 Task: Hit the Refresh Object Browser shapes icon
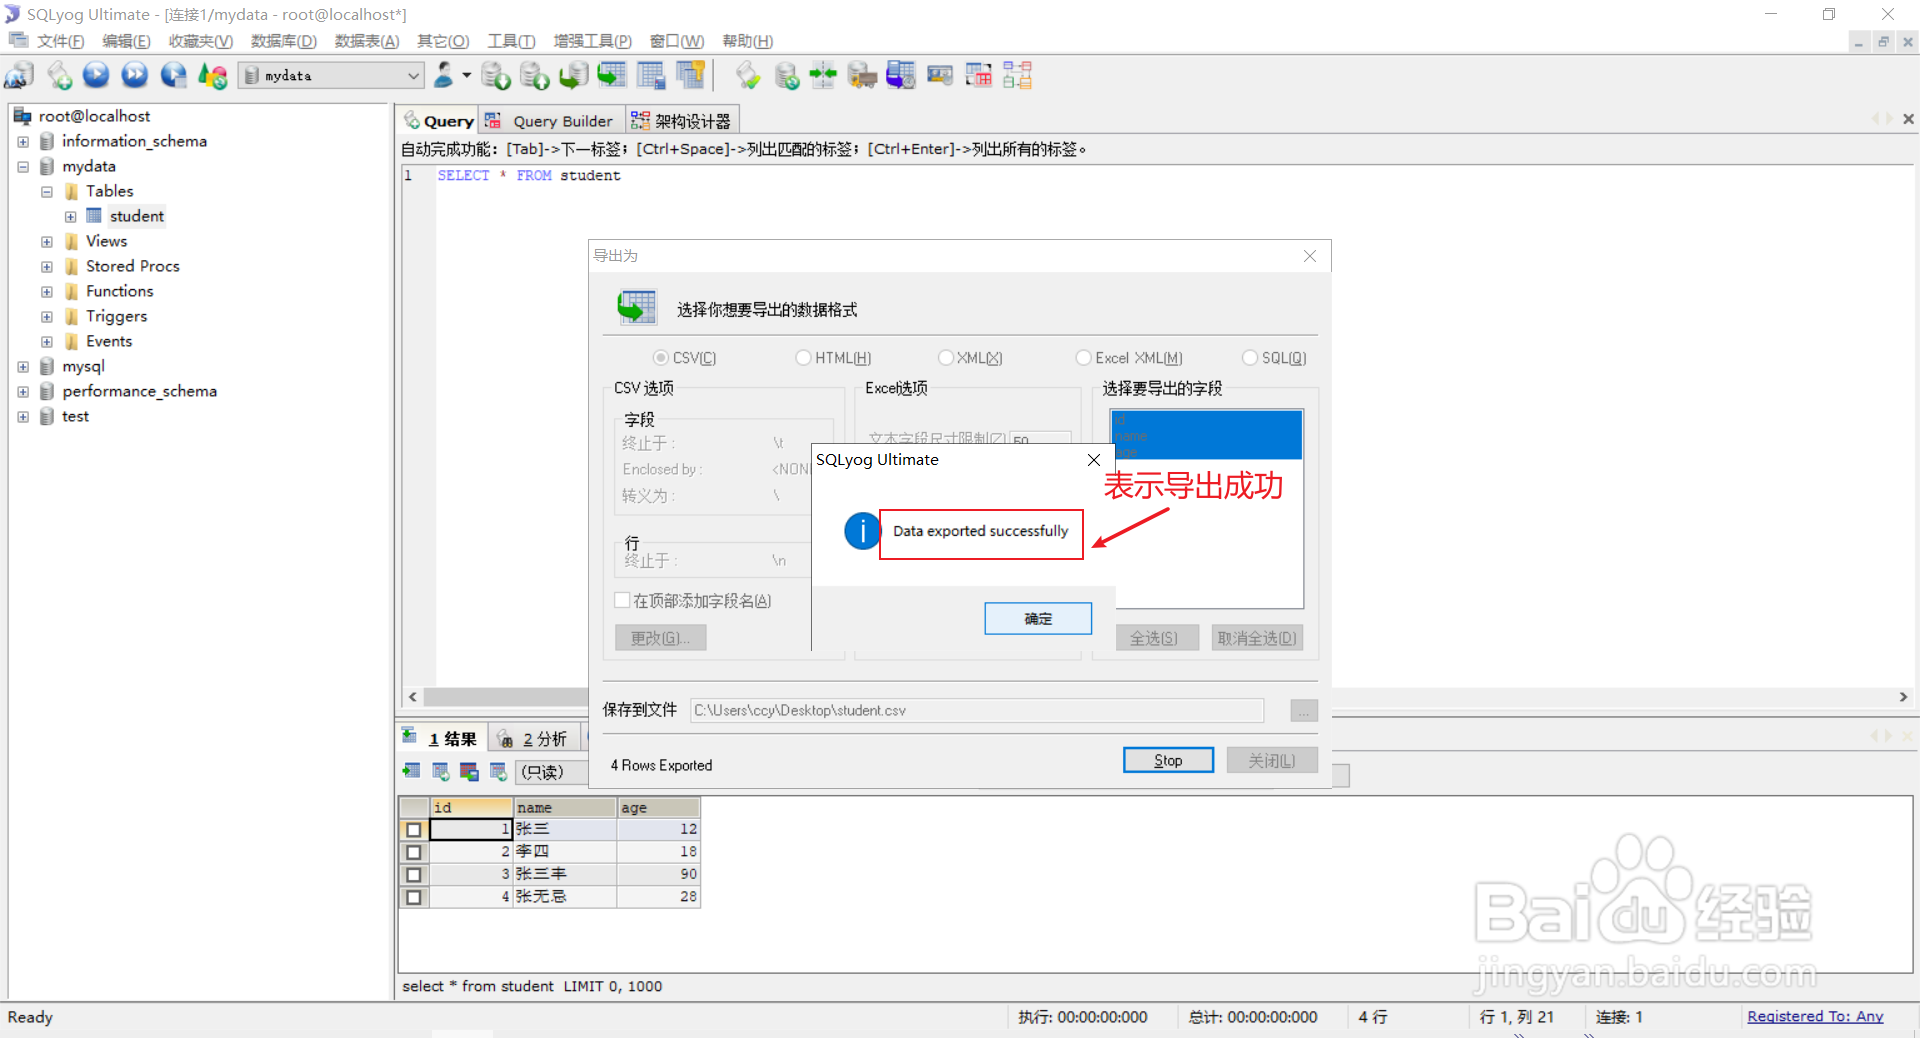[x=212, y=75]
